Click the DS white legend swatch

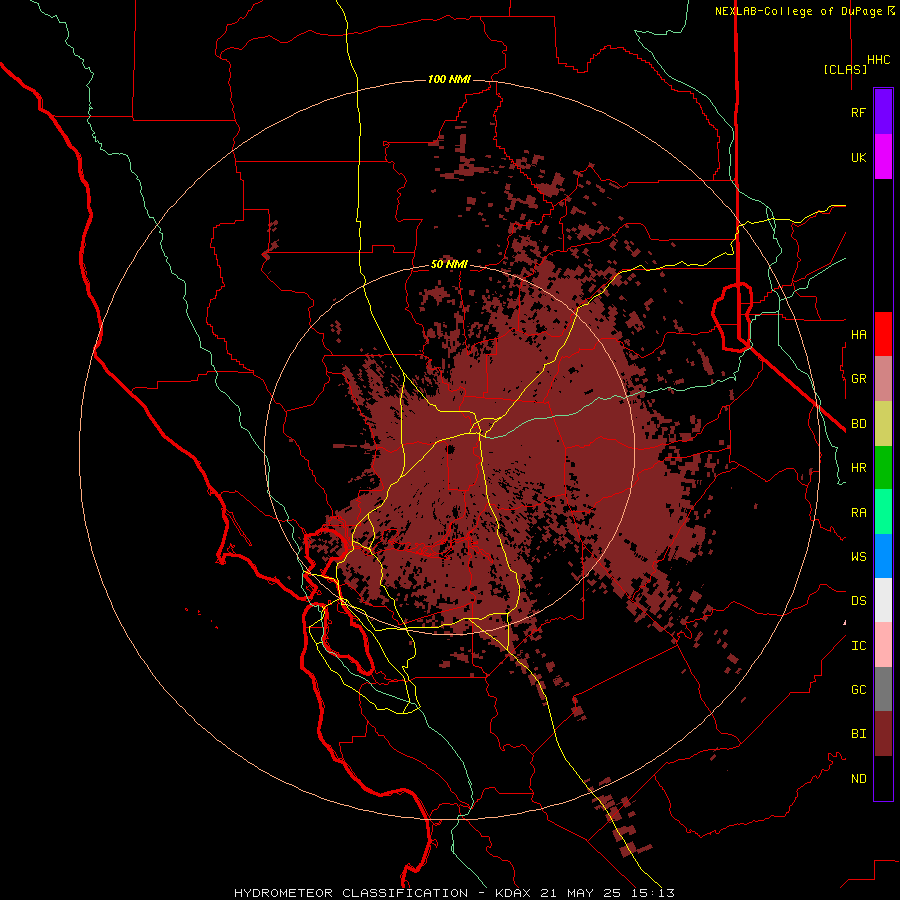tap(883, 600)
